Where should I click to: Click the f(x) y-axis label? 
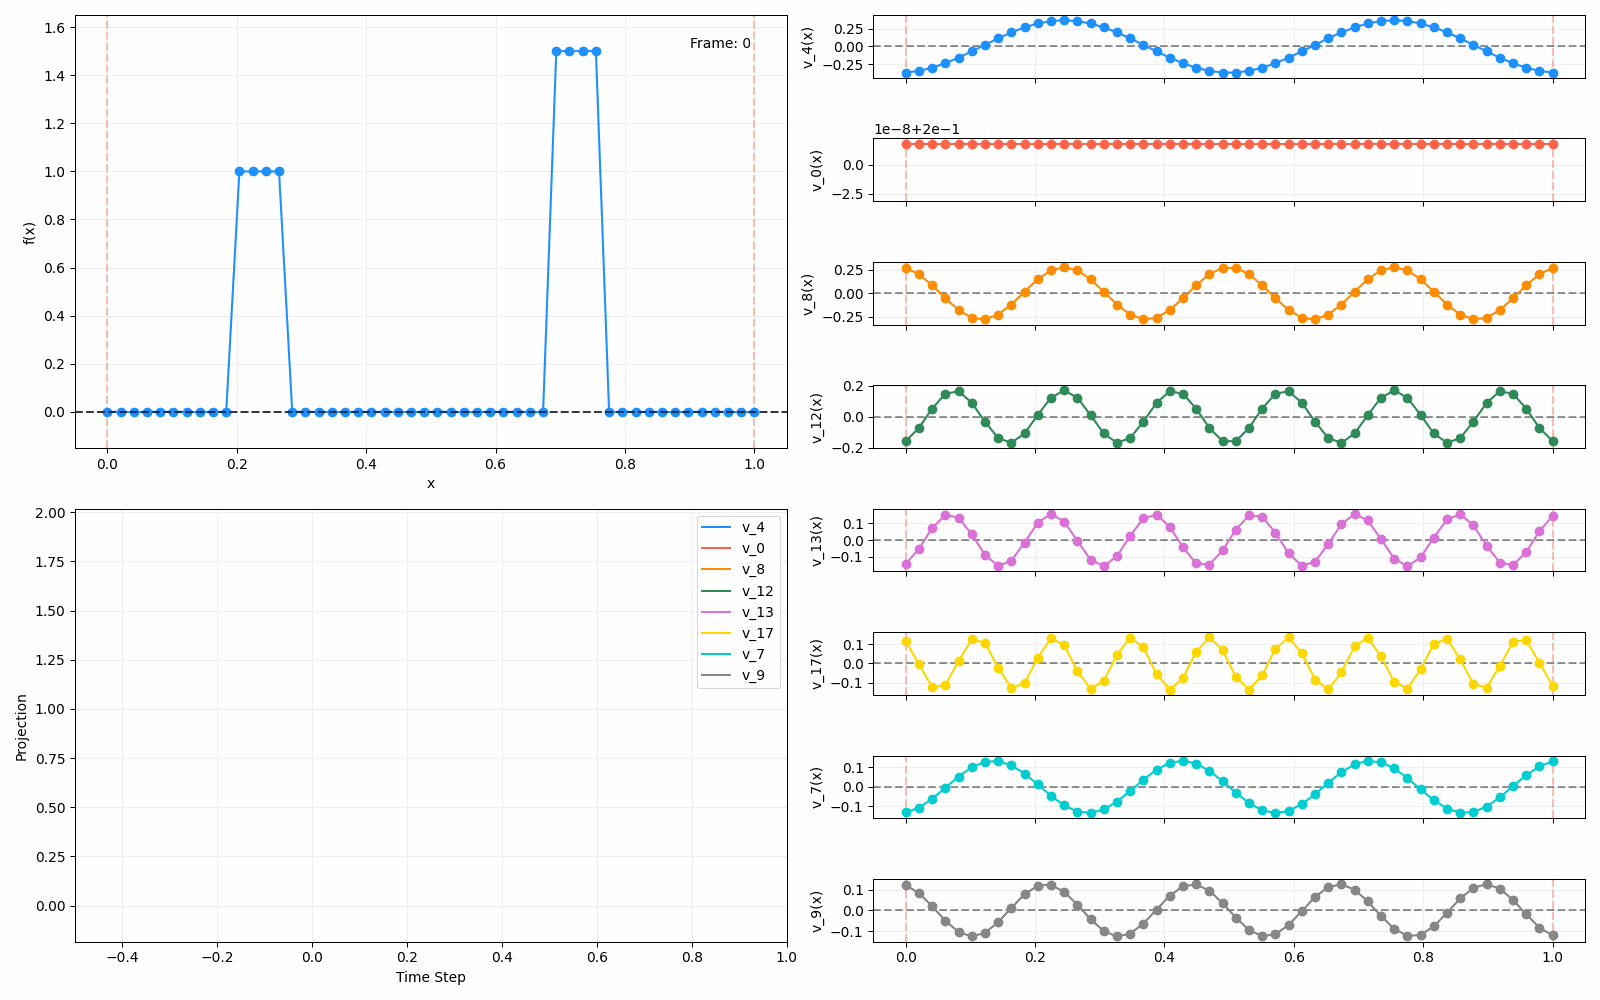point(29,232)
